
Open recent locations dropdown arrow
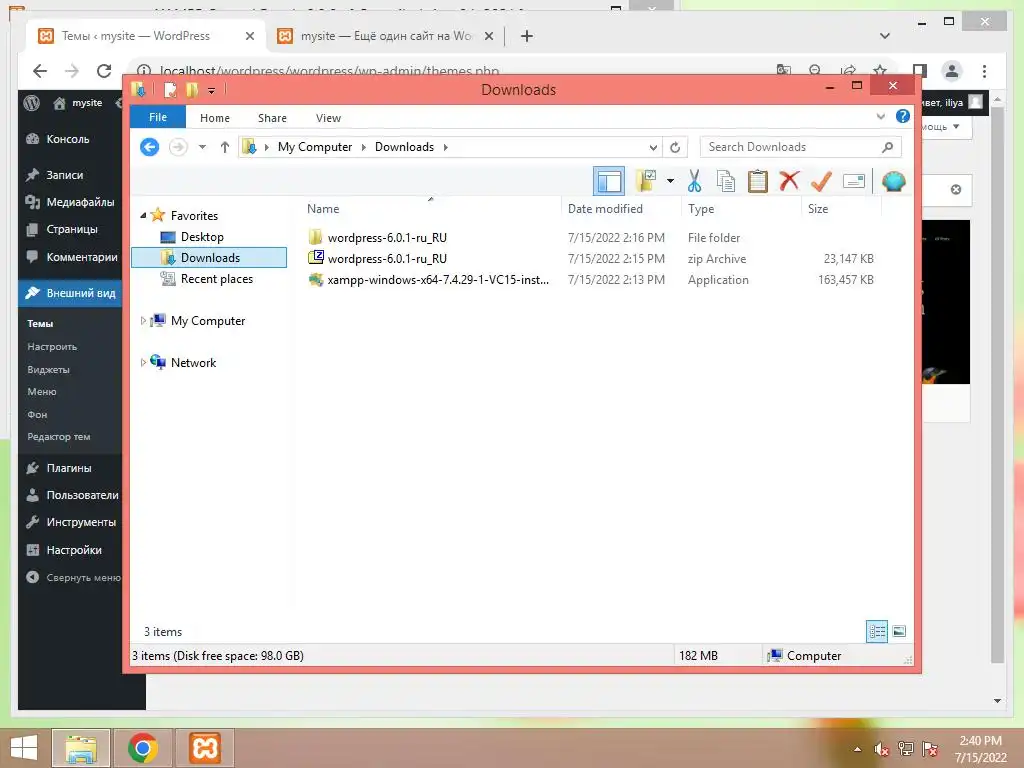click(x=202, y=147)
